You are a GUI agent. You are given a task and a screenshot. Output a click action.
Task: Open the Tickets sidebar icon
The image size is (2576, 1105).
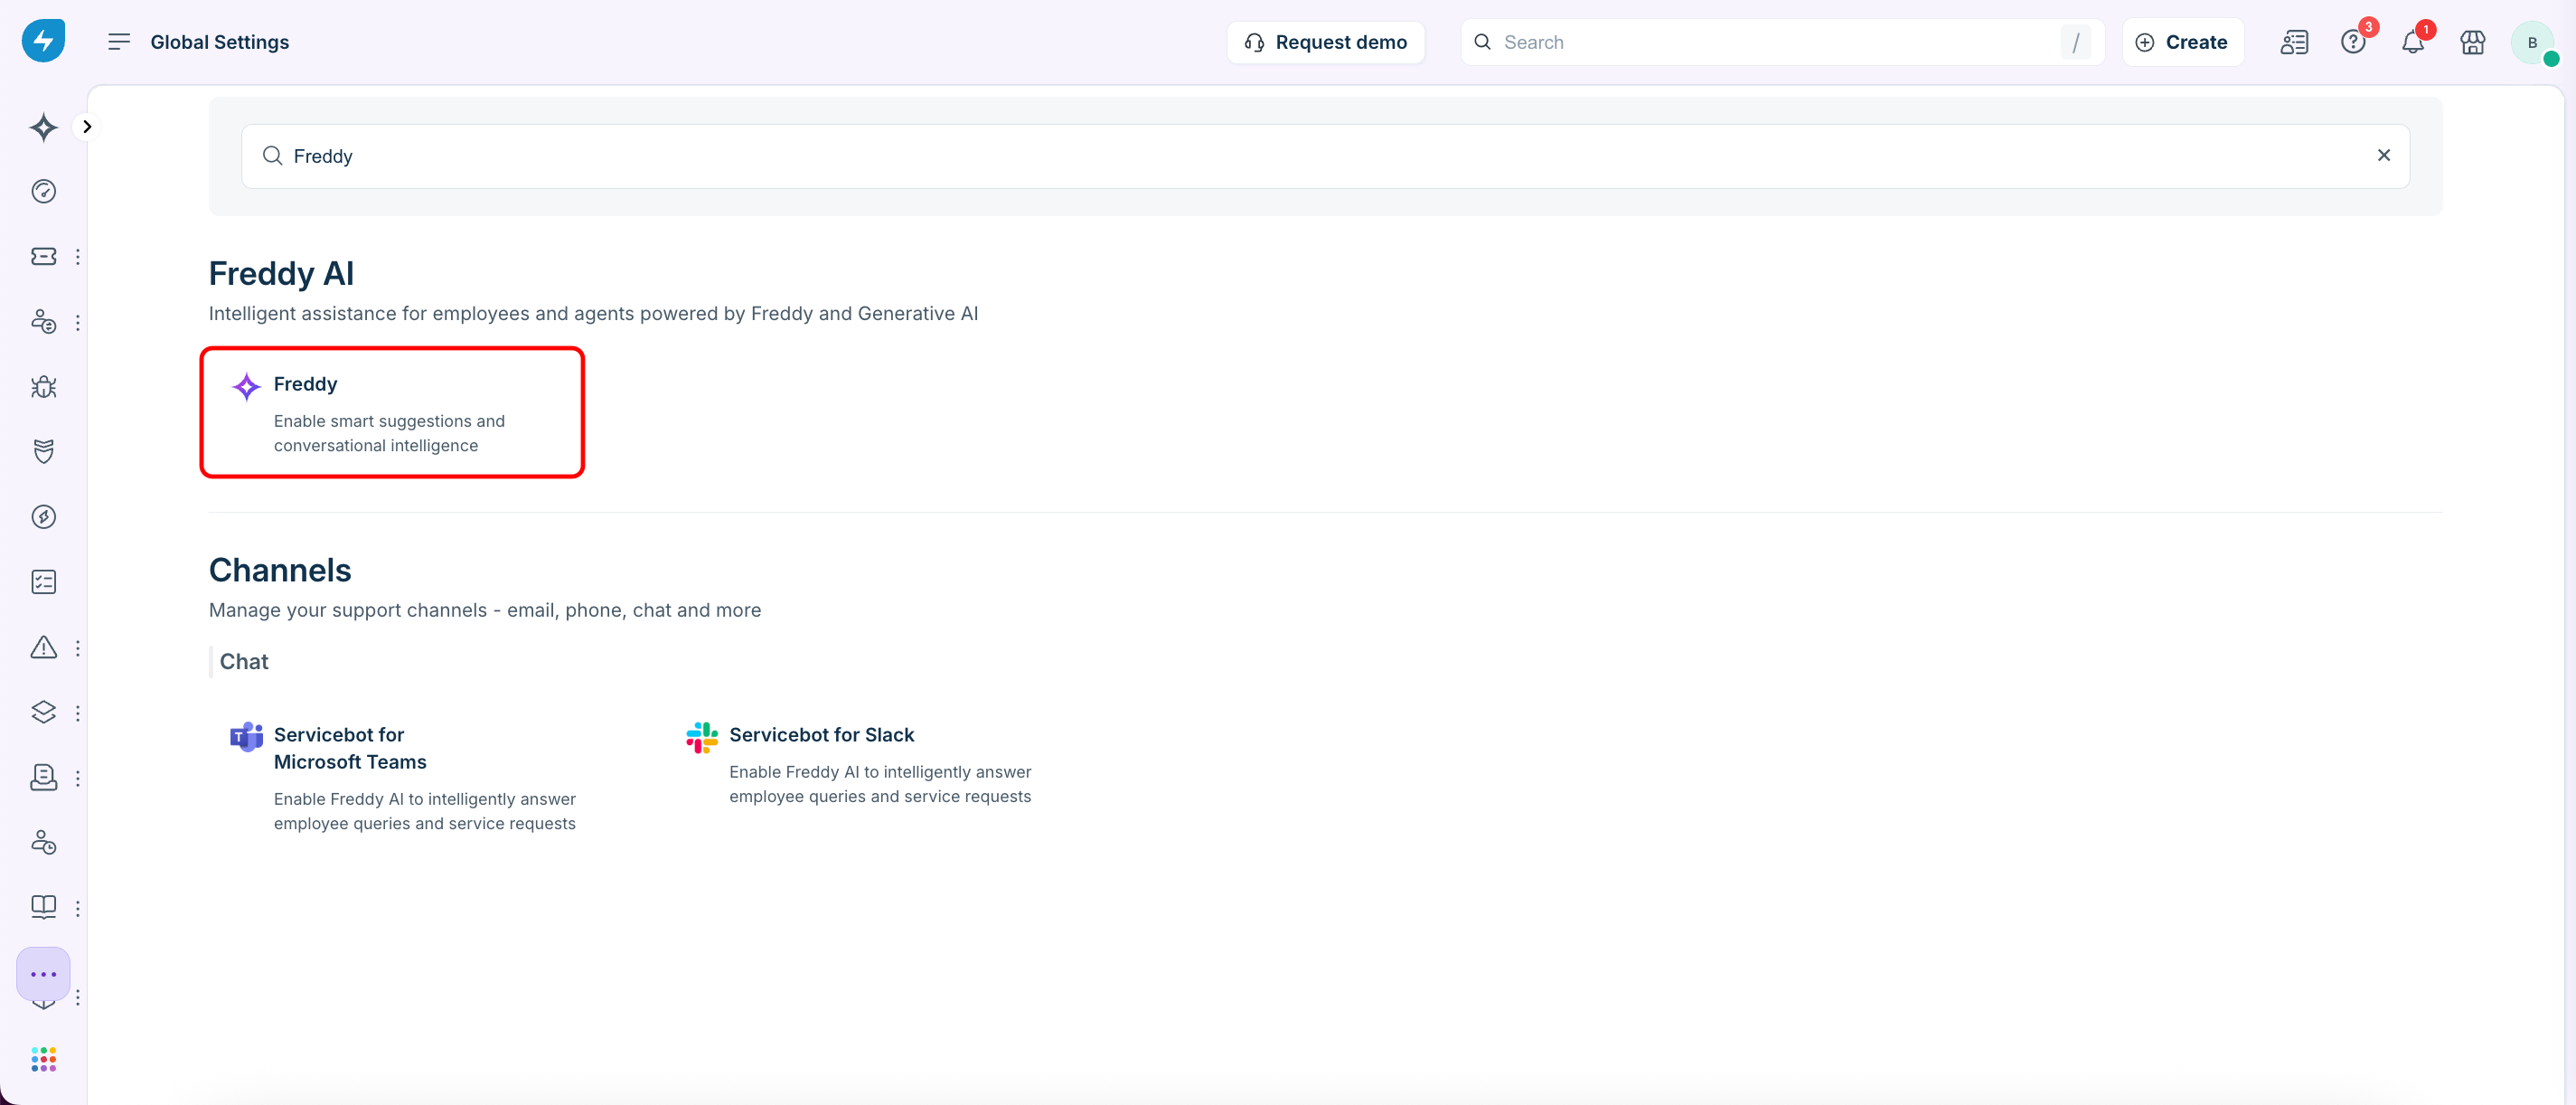[x=43, y=257]
